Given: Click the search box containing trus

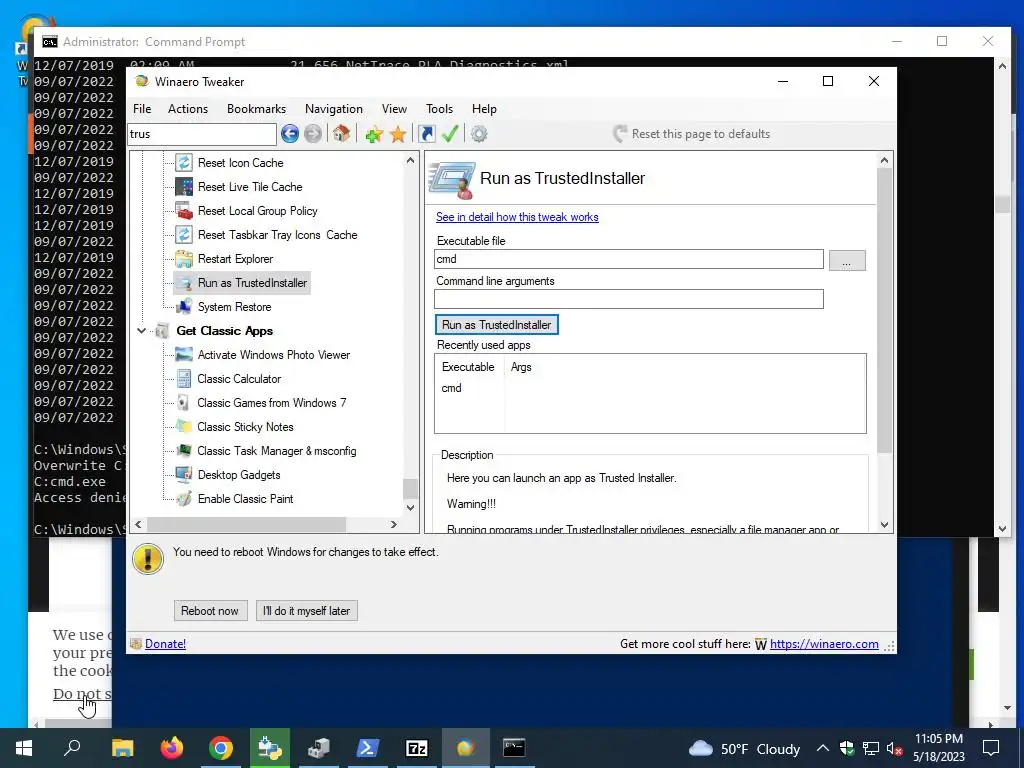Looking at the screenshot, I should tap(202, 134).
